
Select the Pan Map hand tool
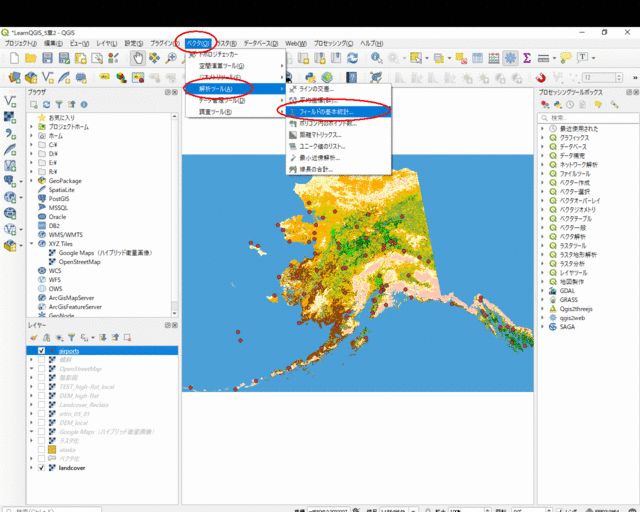click(x=138, y=58)
